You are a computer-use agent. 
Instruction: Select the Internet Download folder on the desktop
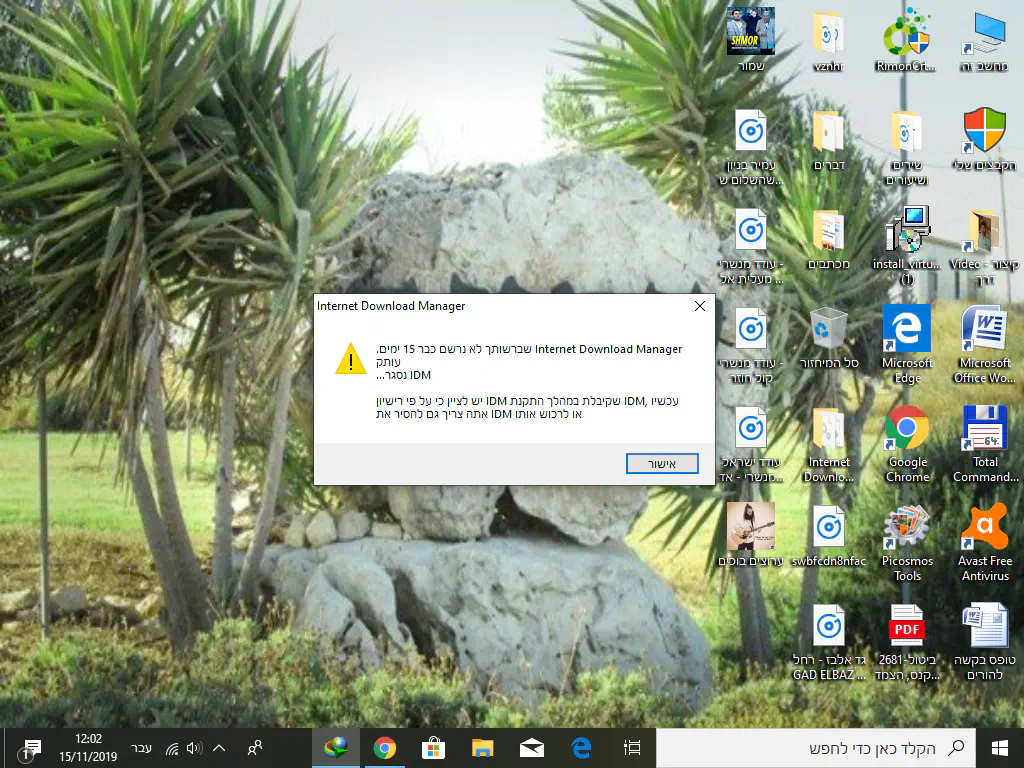pos(829,431)
